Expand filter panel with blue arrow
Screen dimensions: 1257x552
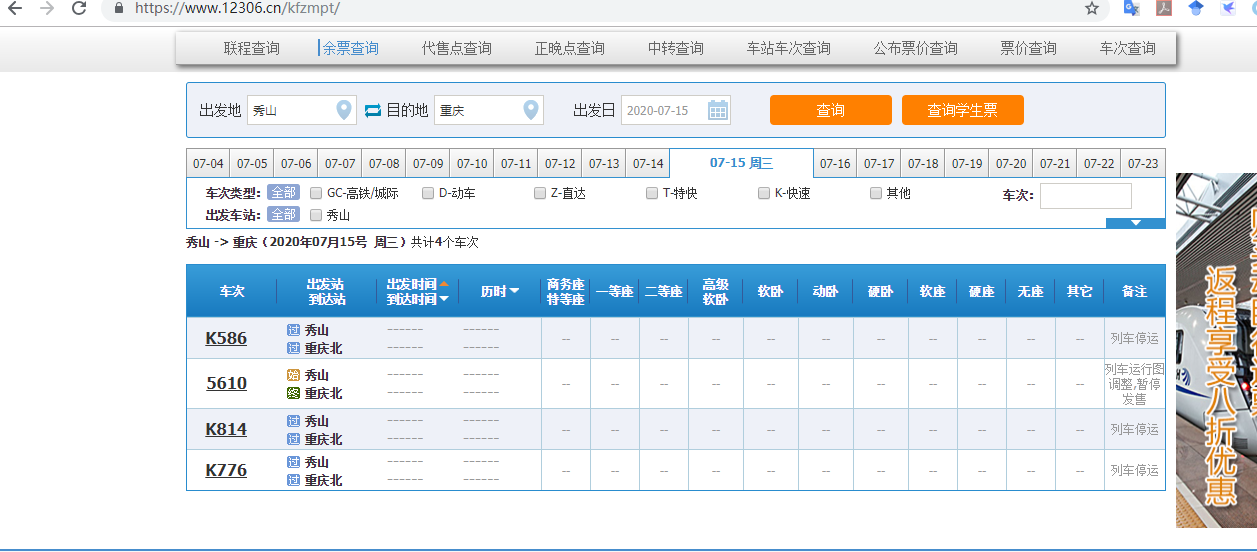1135,223
